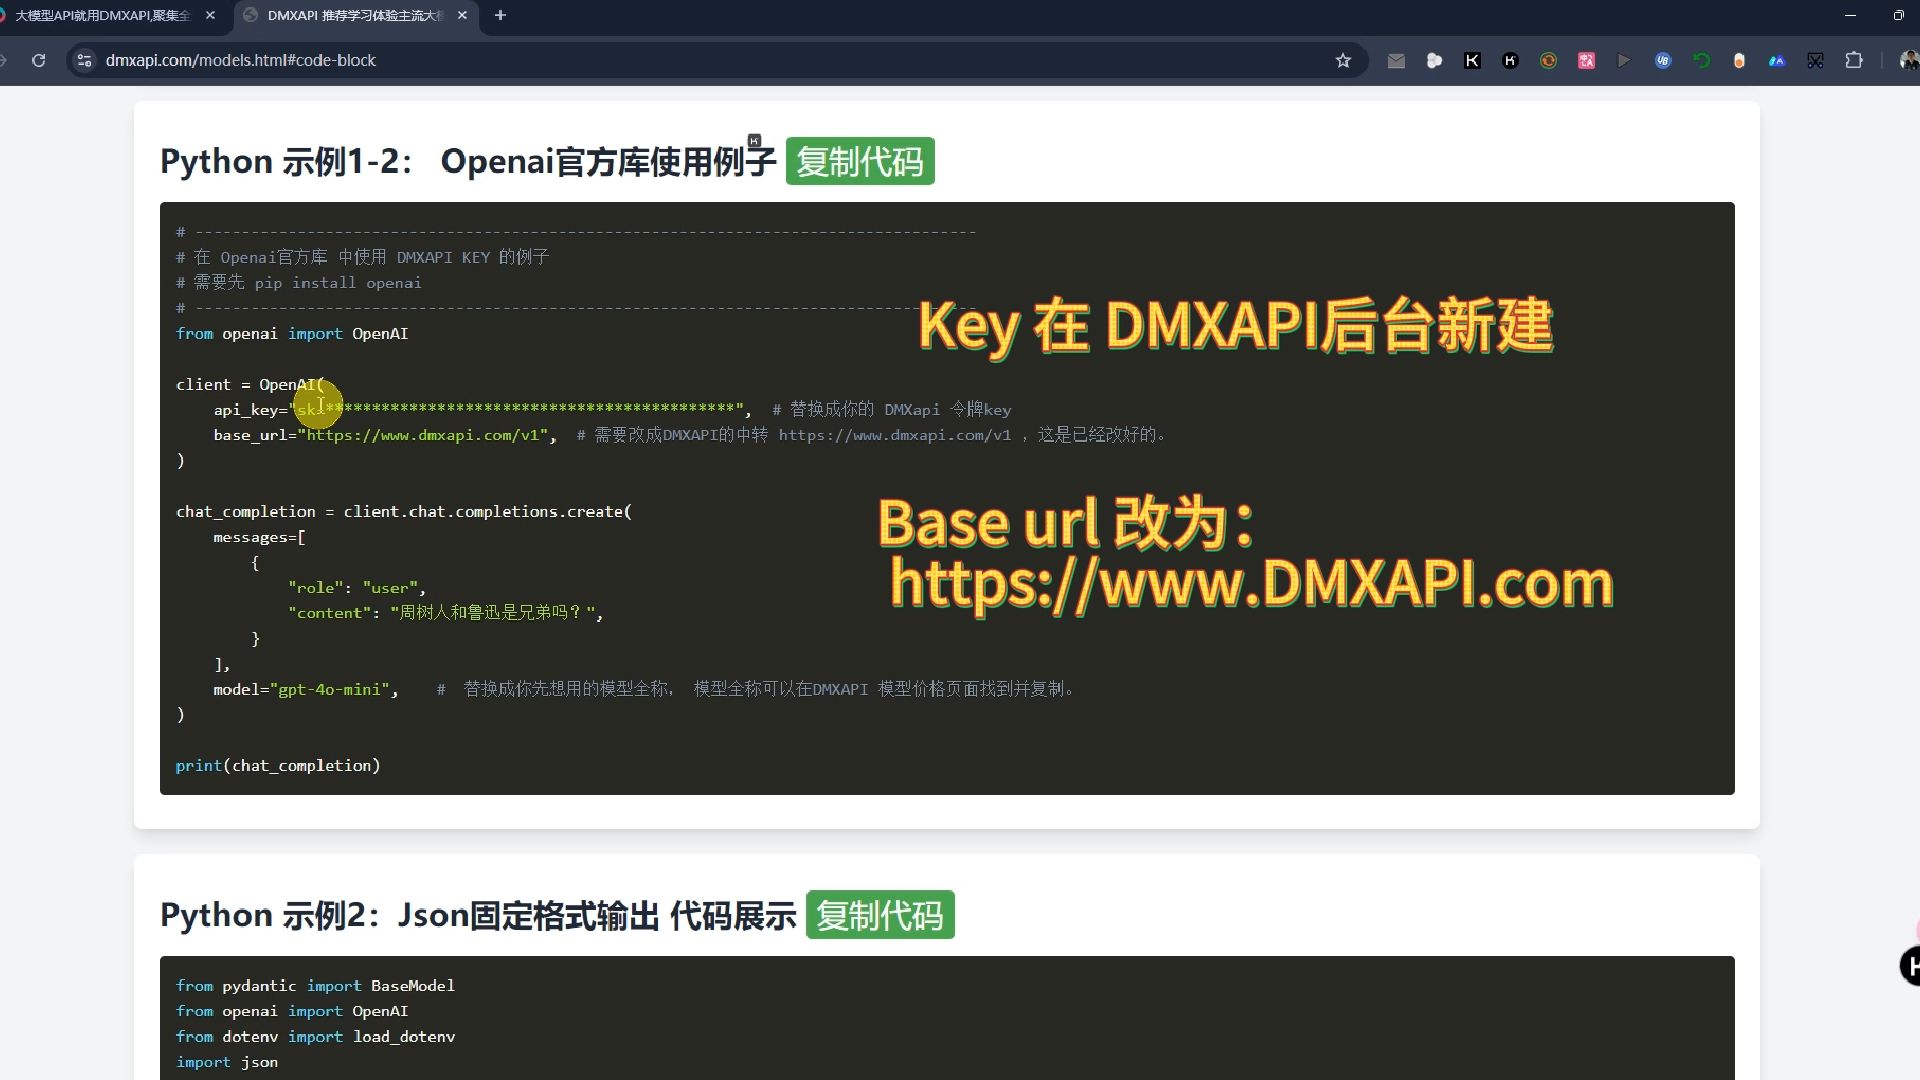Screen dimensions: 1920x1080
Task: Close the DMXAPI 推荐学习 tab
Action: [x=461, y=16]
